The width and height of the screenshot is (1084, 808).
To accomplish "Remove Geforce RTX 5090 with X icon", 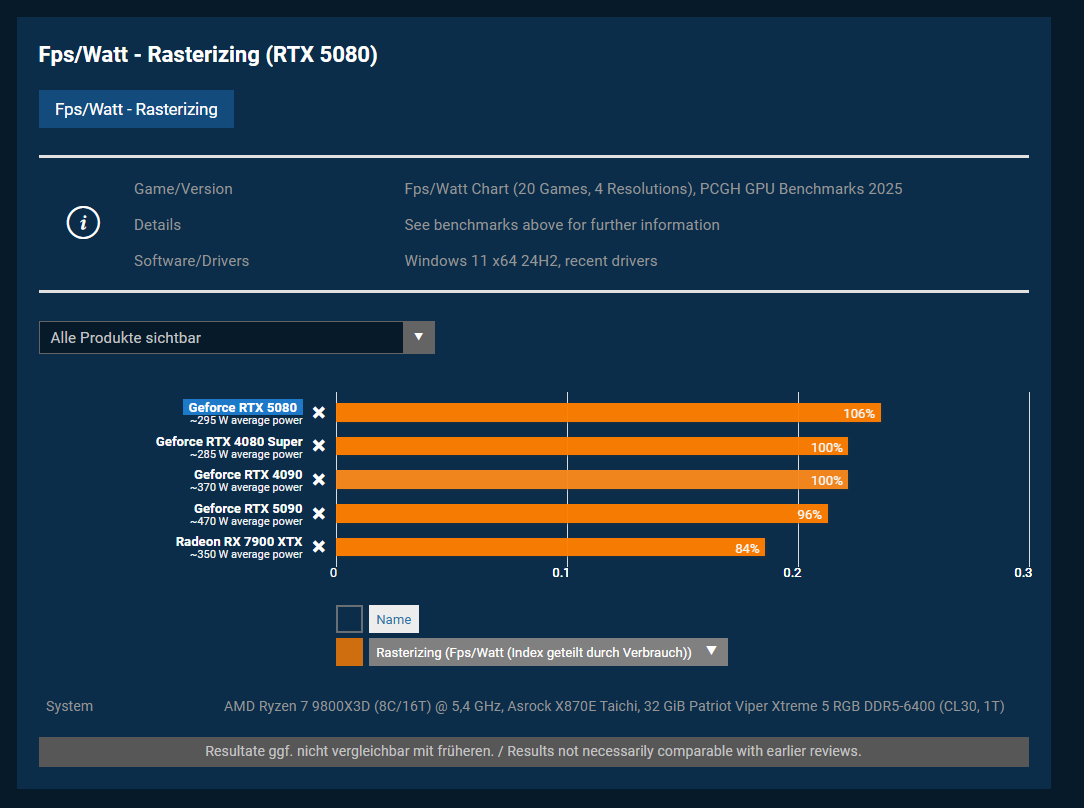I will coord(319,514).
